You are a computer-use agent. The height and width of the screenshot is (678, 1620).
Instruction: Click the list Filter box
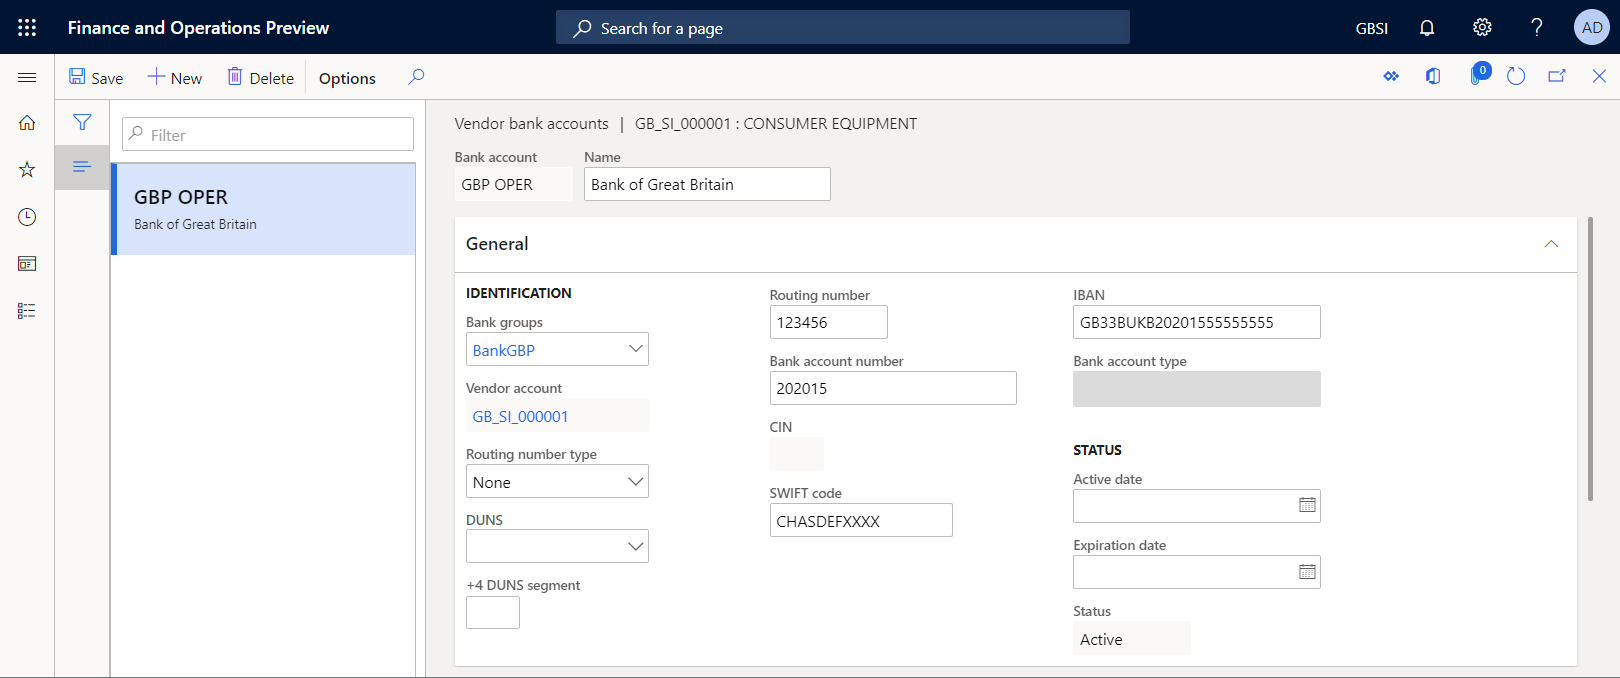[x=268, y=134]
